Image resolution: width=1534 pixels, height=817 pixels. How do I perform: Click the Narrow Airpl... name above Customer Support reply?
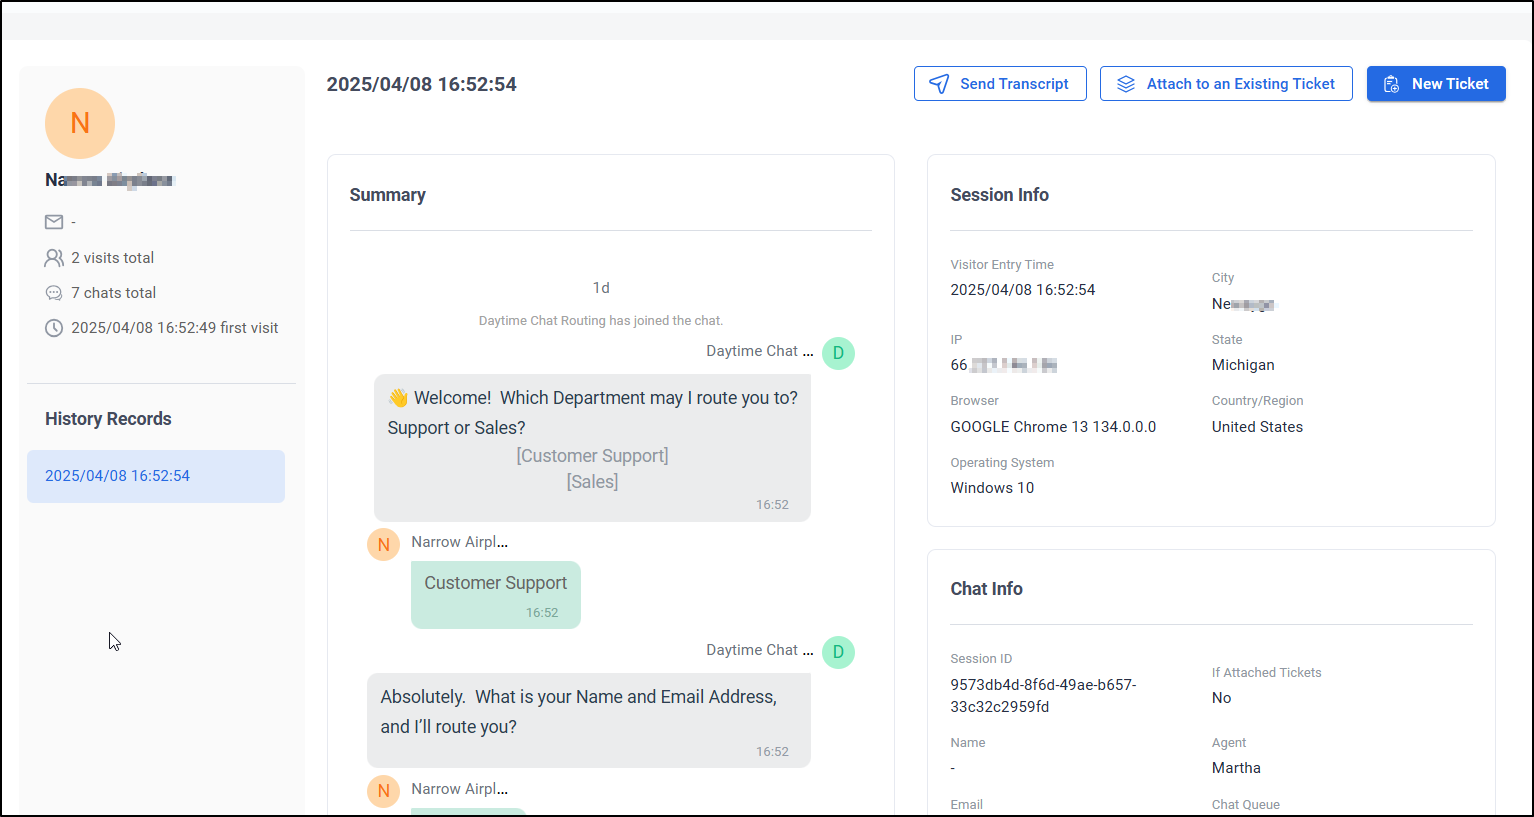point(459,542)
